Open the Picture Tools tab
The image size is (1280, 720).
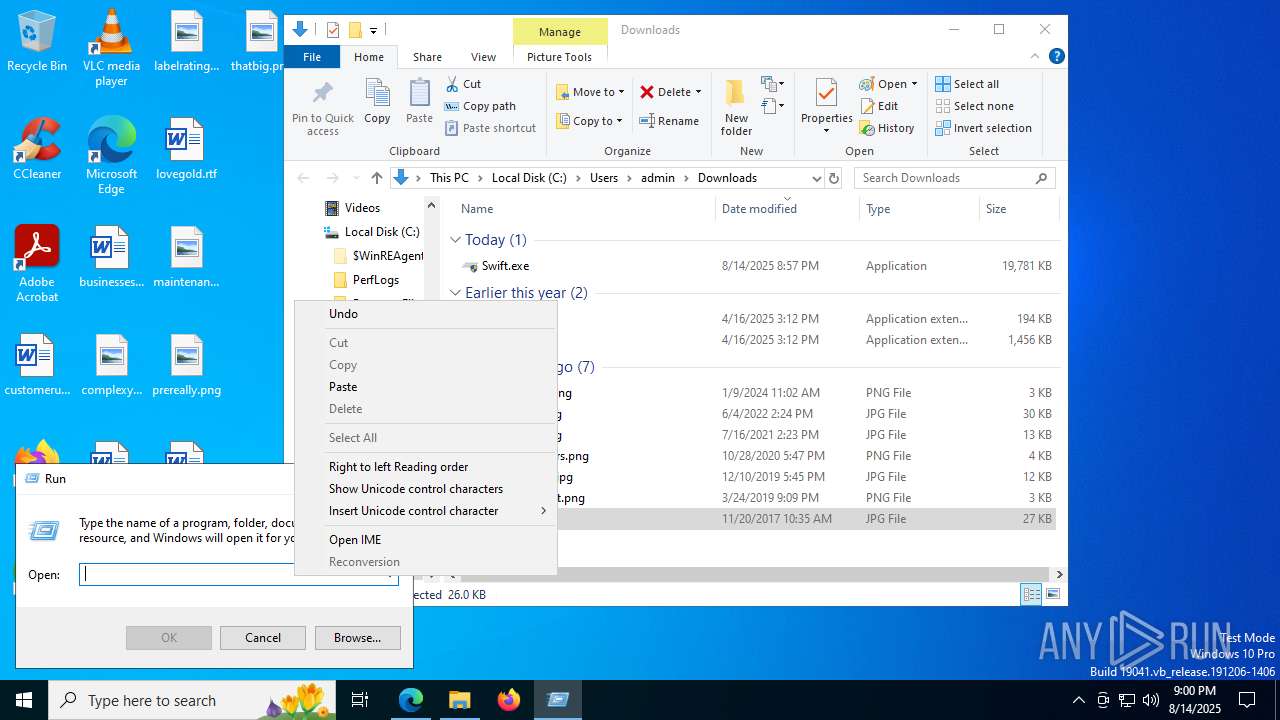coord(559,57)
